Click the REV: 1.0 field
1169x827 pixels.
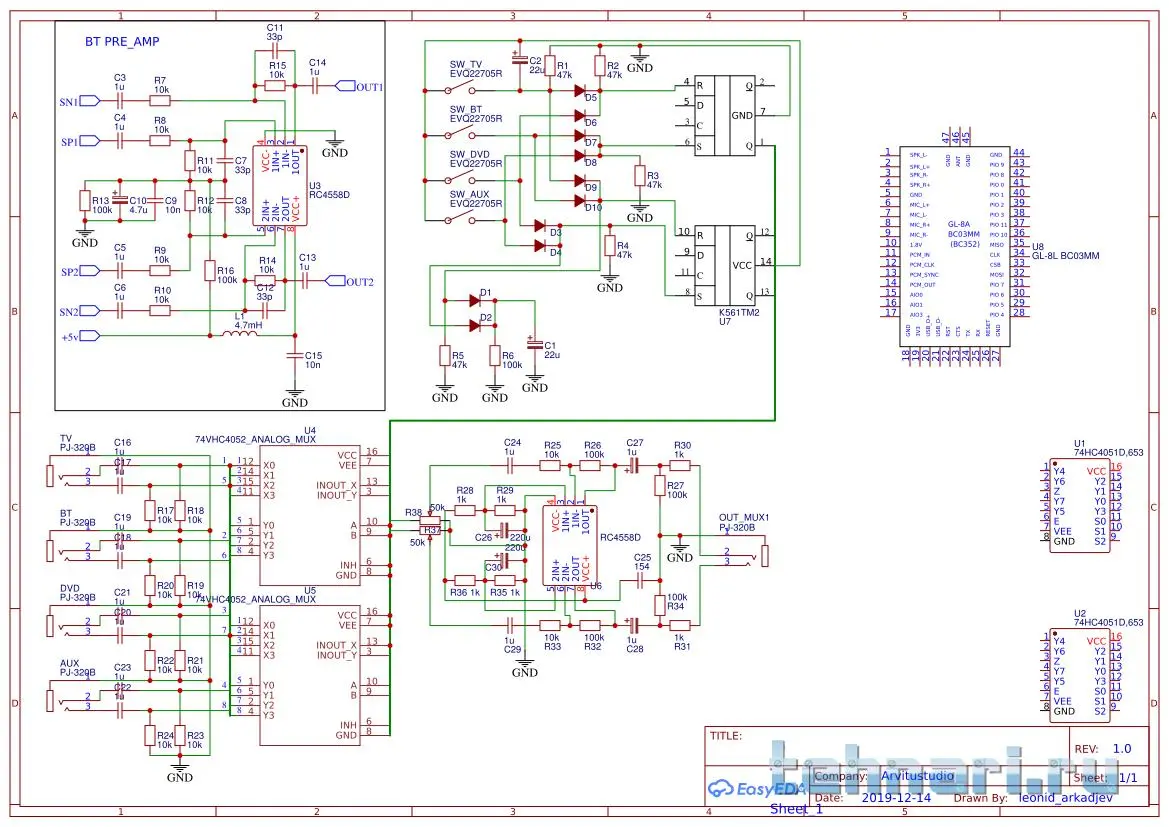point(1103,749)
